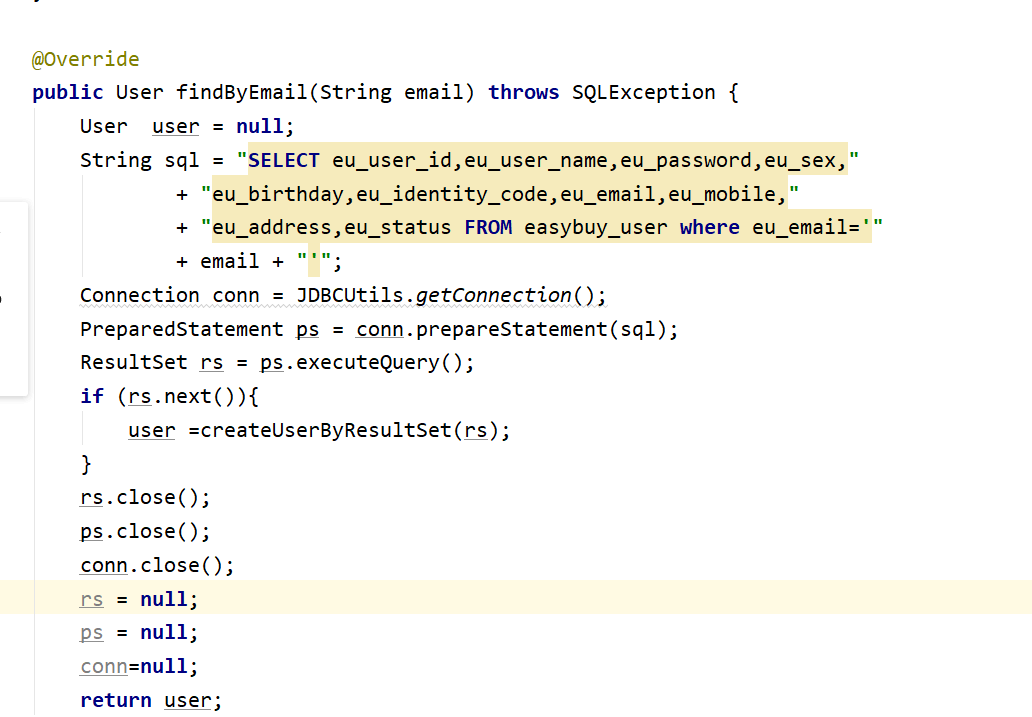Click the throws keyword
Image resolution: width=1032 pixels, height=717 pixels.
tap(523, 91)
